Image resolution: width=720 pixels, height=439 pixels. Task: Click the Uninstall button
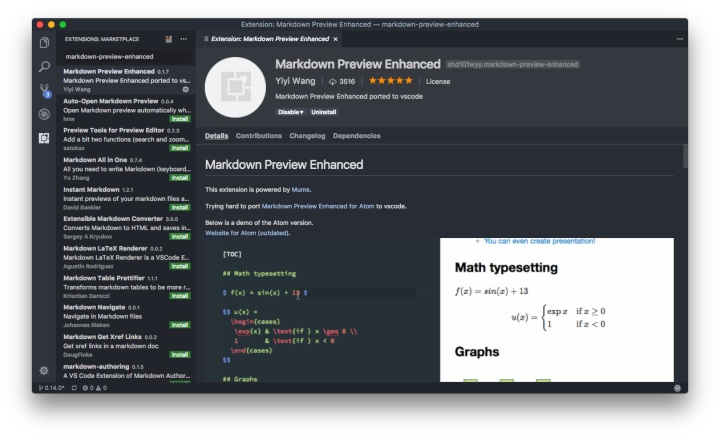[x=323, y=112]
